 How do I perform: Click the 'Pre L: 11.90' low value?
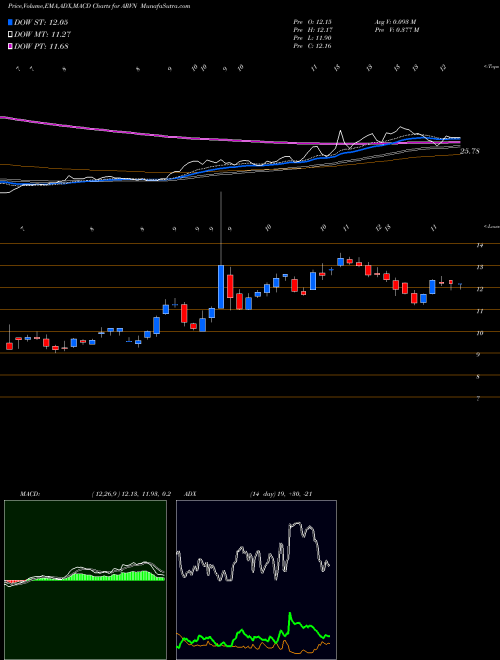(312, 38)
